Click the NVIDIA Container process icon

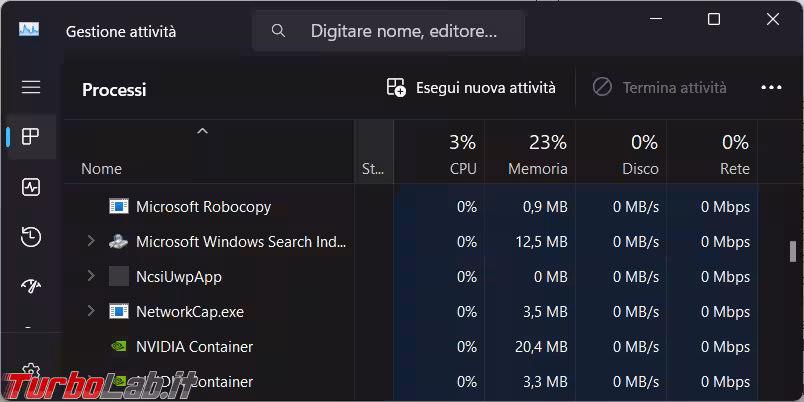pos(119,347)
